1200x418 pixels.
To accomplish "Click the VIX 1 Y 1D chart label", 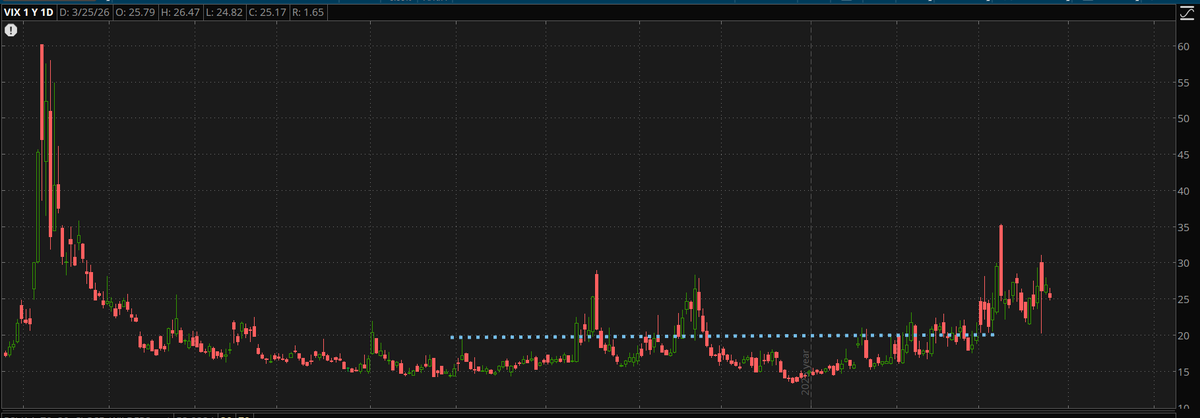I will pos(28,12).
